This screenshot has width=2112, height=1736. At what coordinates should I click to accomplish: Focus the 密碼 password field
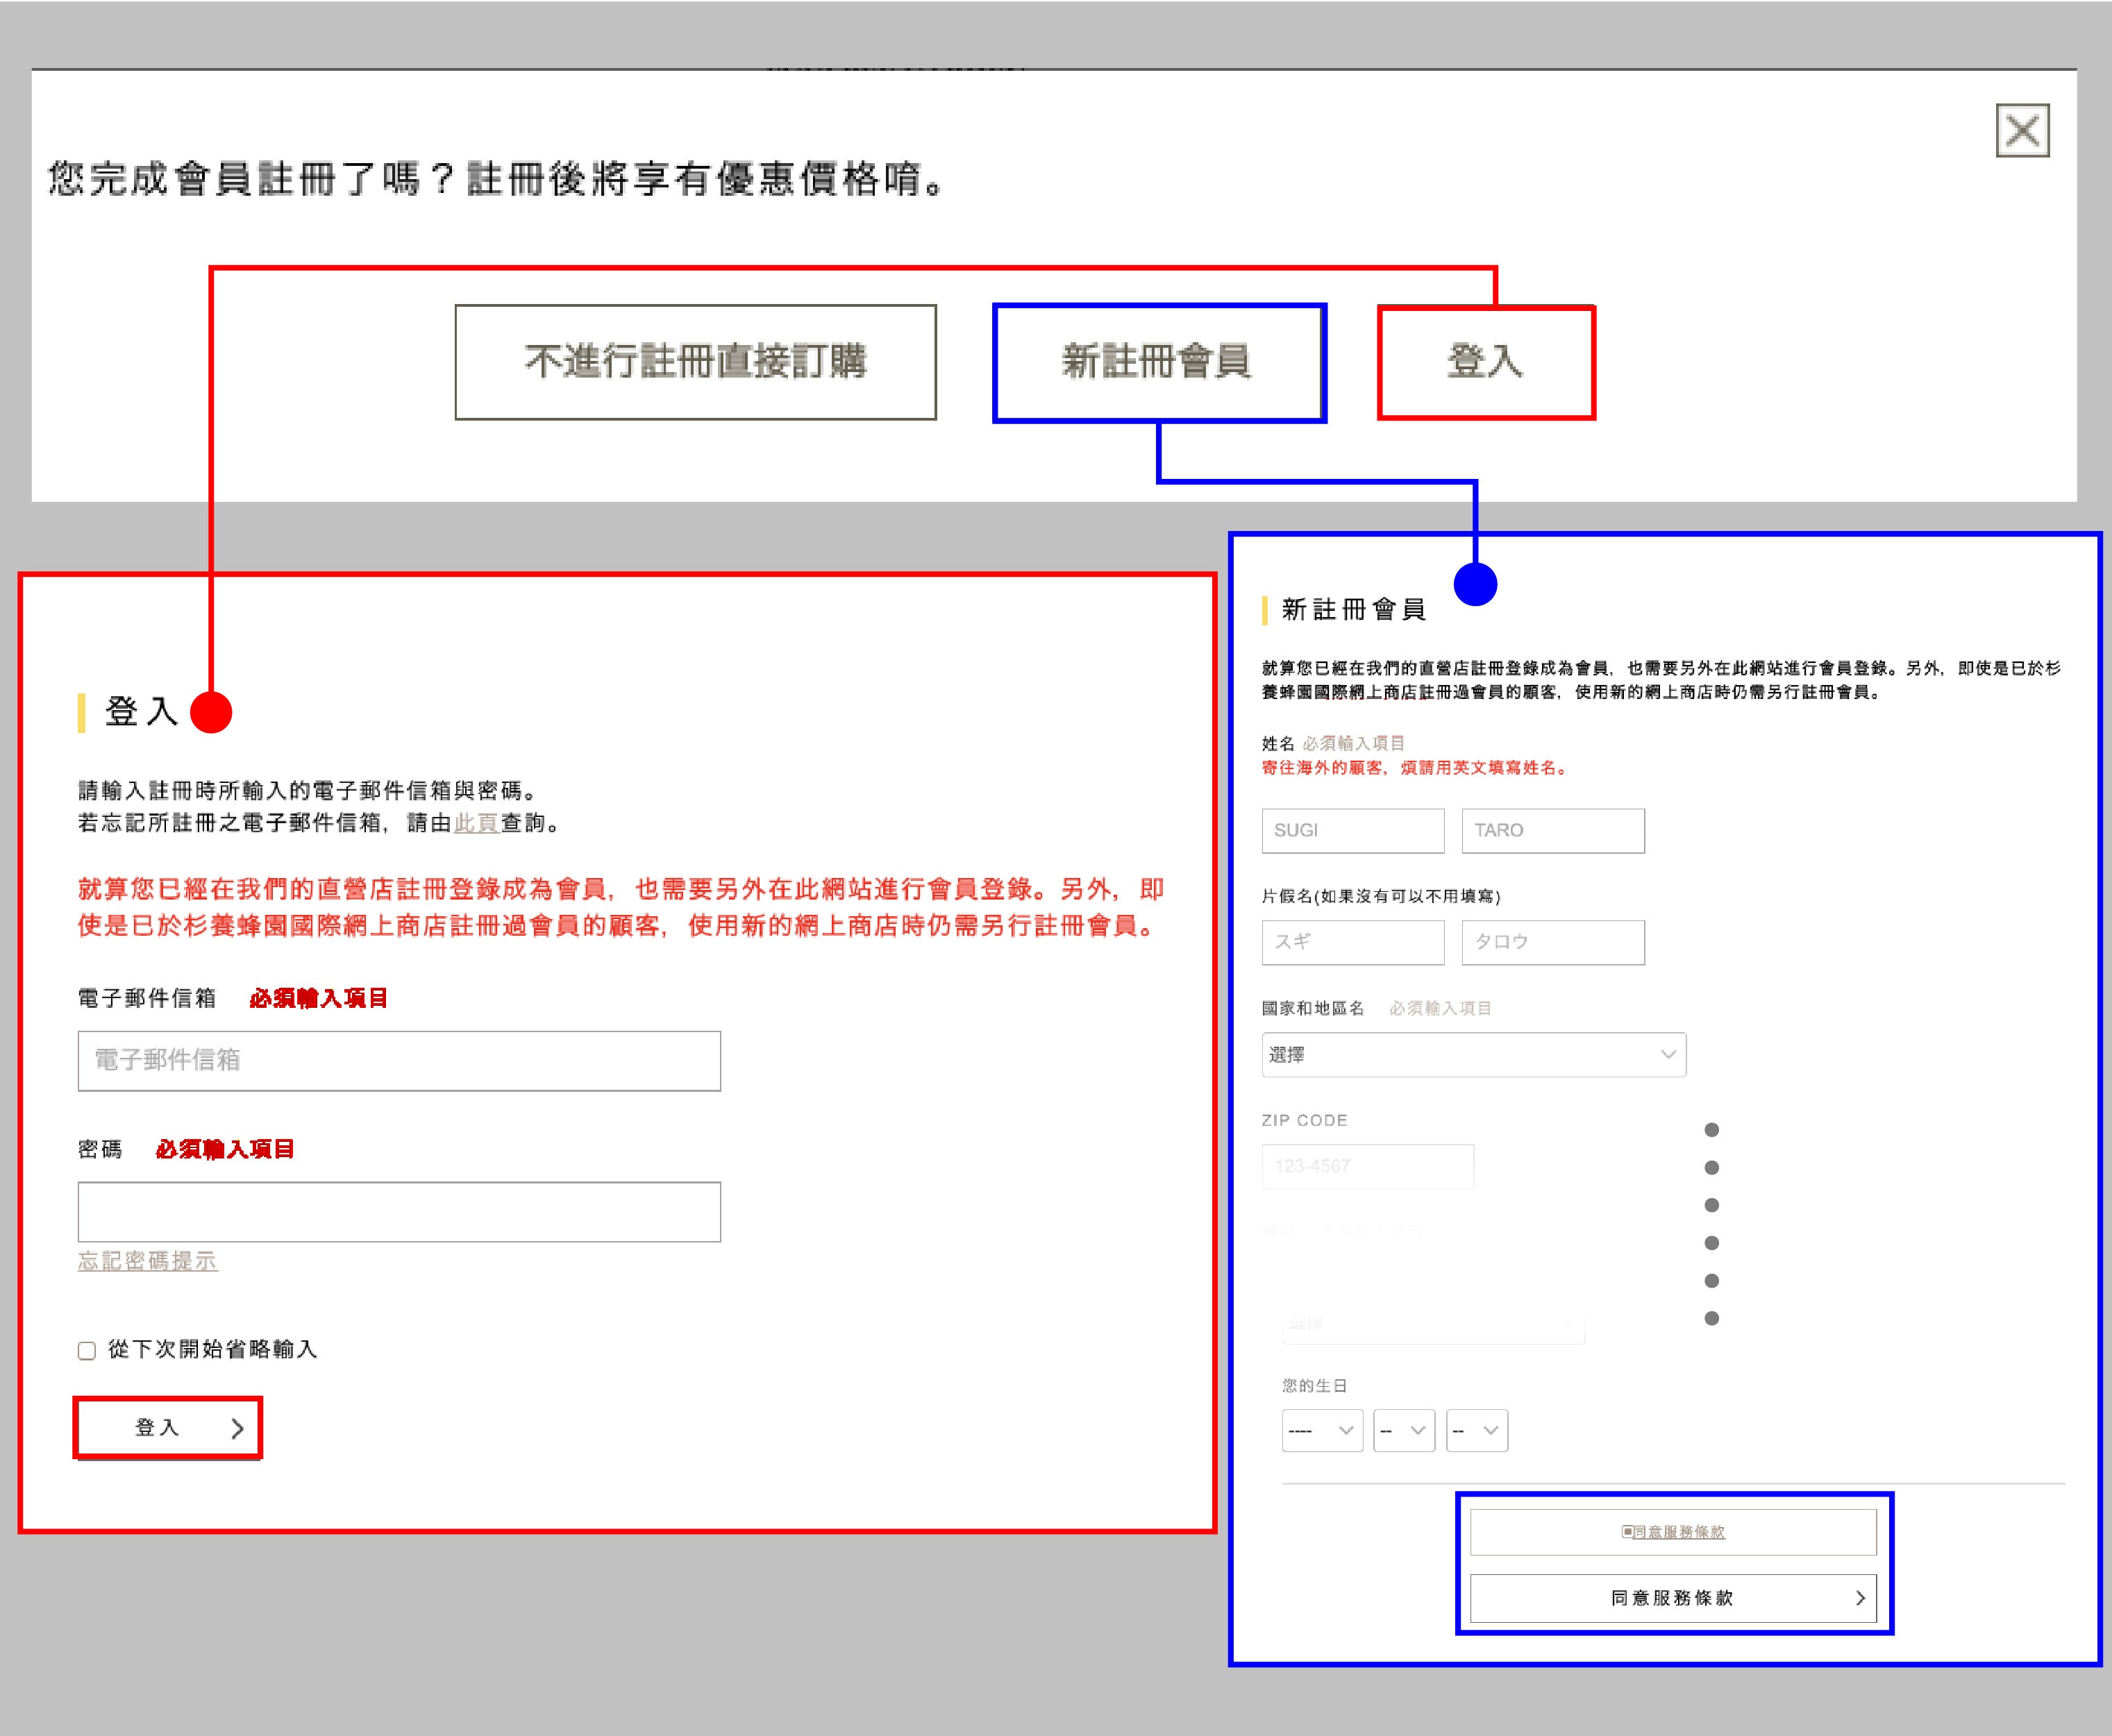click(399, 1212)
